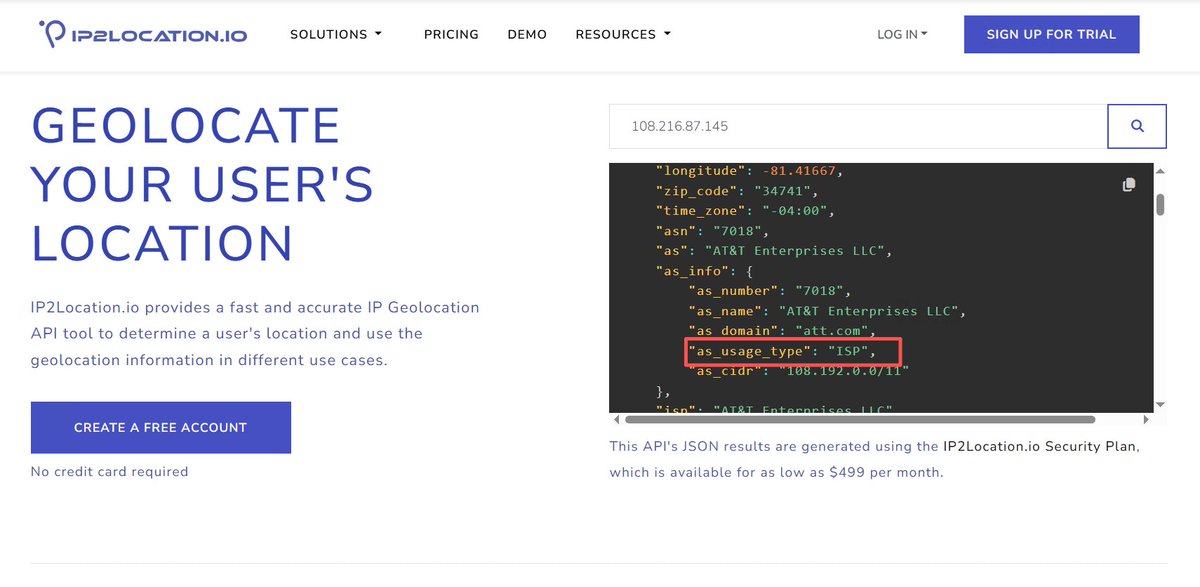Click the scroll-up arrow of the JSON panel

click(x=1160, y=170)
